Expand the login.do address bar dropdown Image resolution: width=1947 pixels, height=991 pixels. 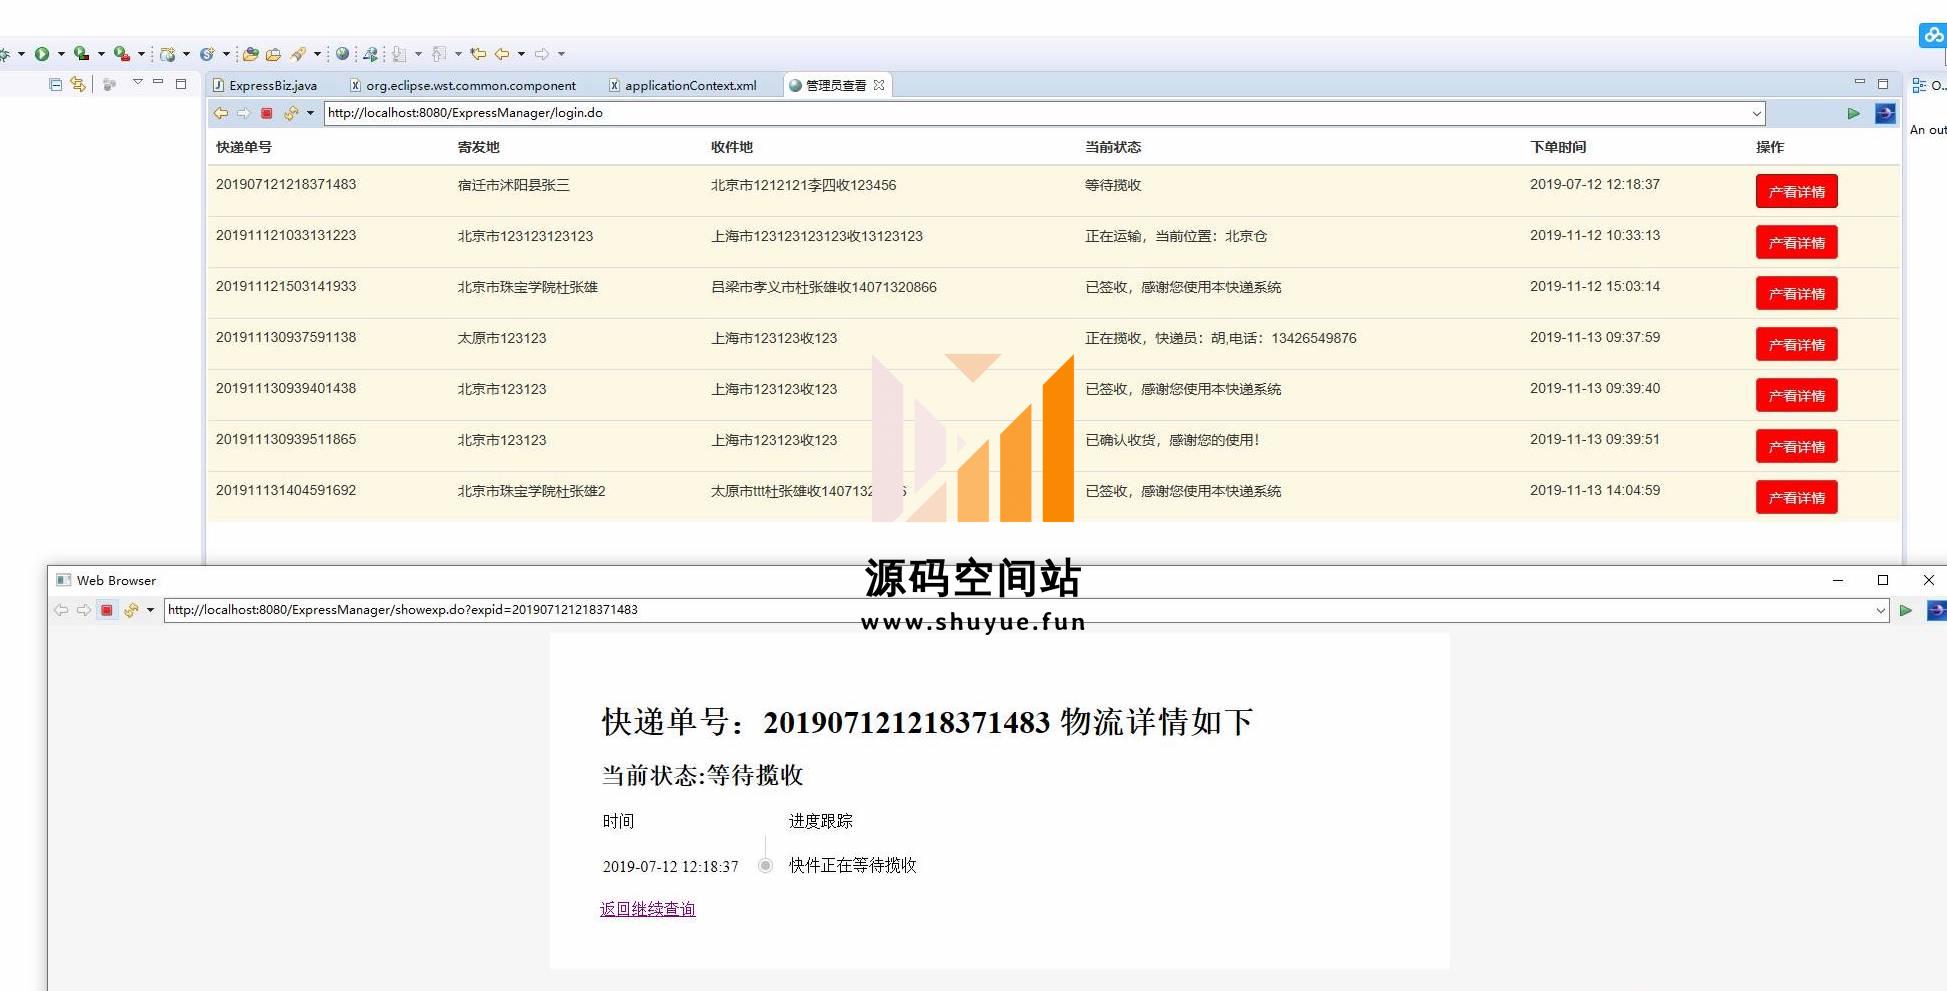tap(1756, 114)
